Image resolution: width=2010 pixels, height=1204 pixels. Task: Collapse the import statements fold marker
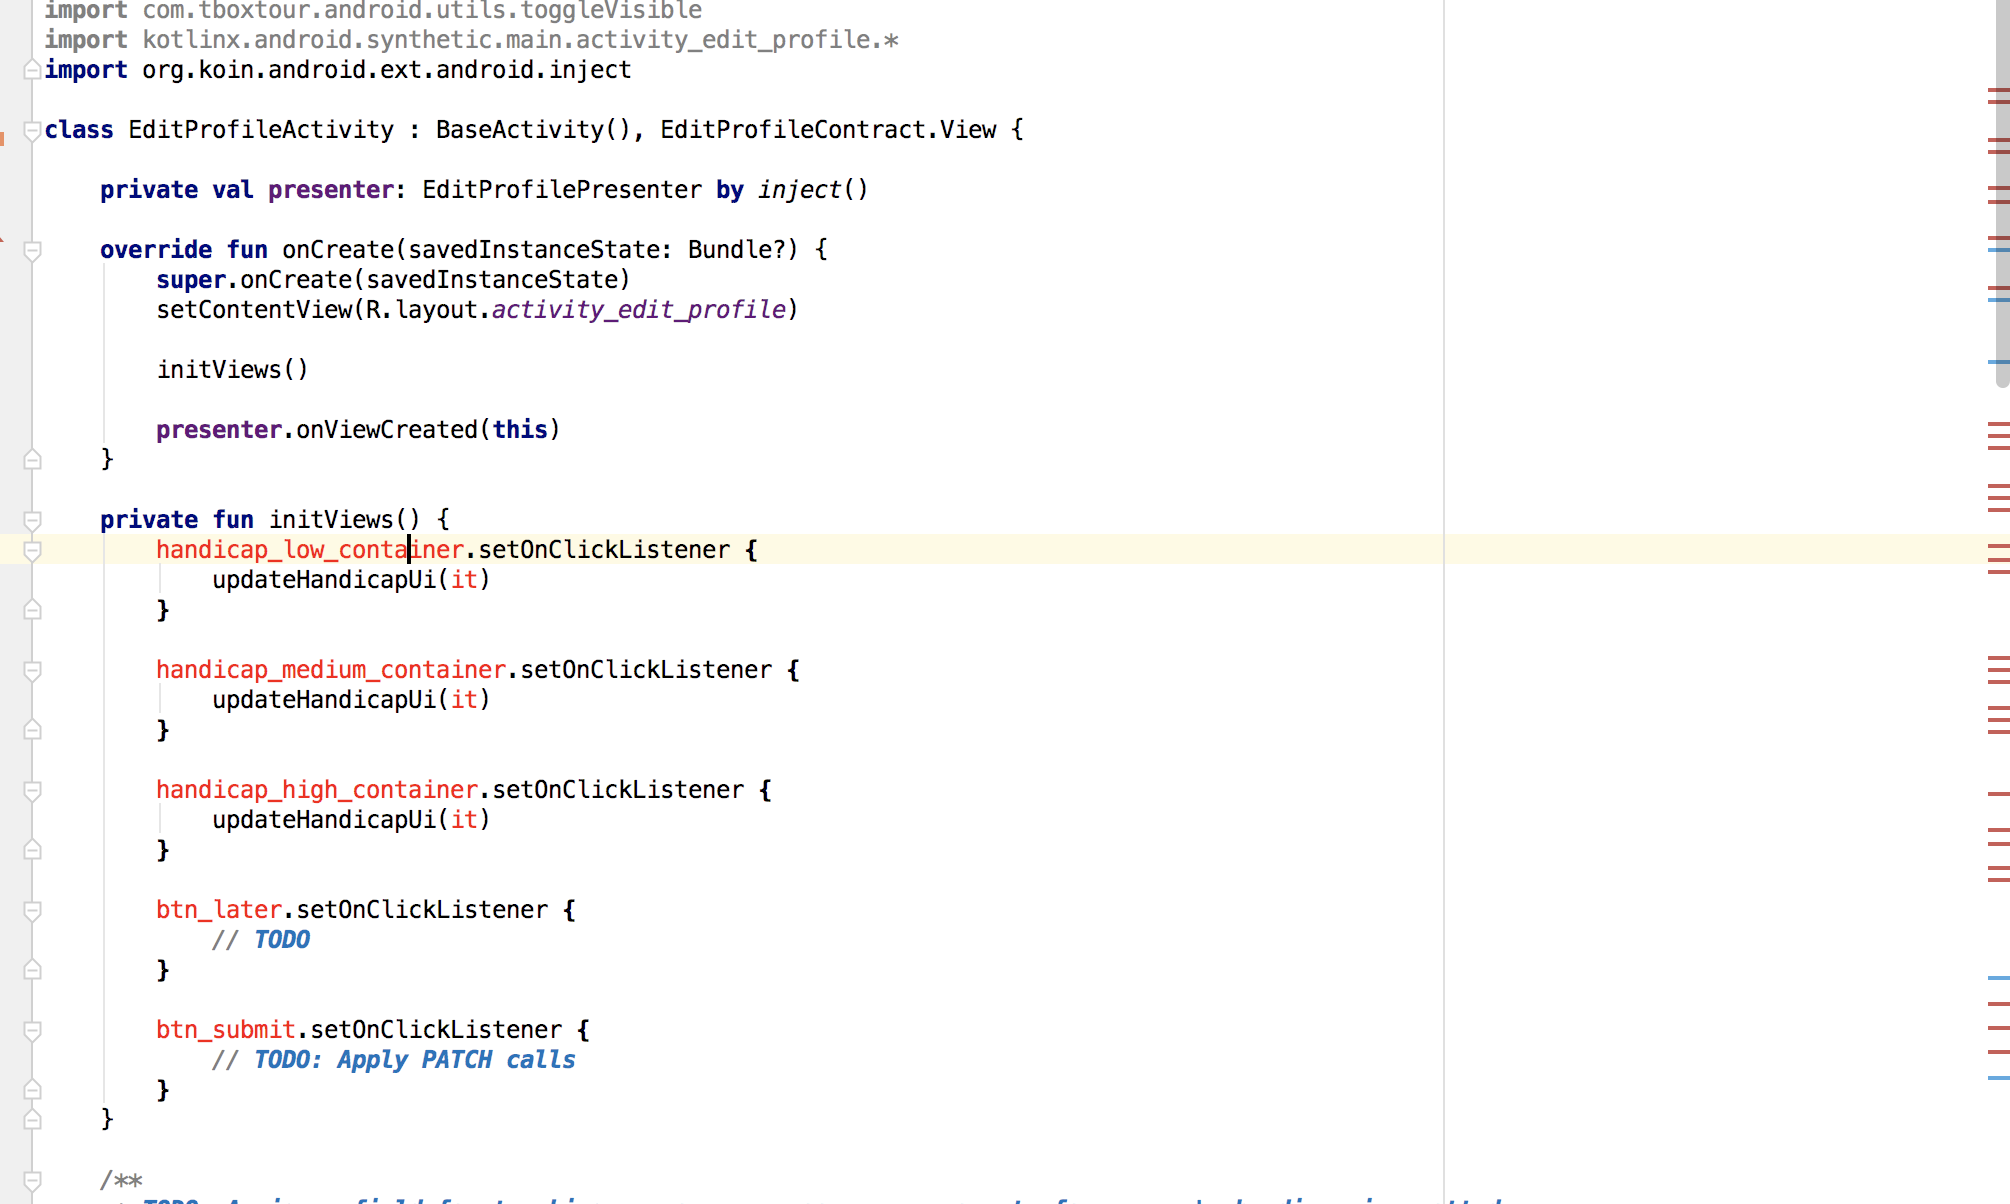pos(32,70)
